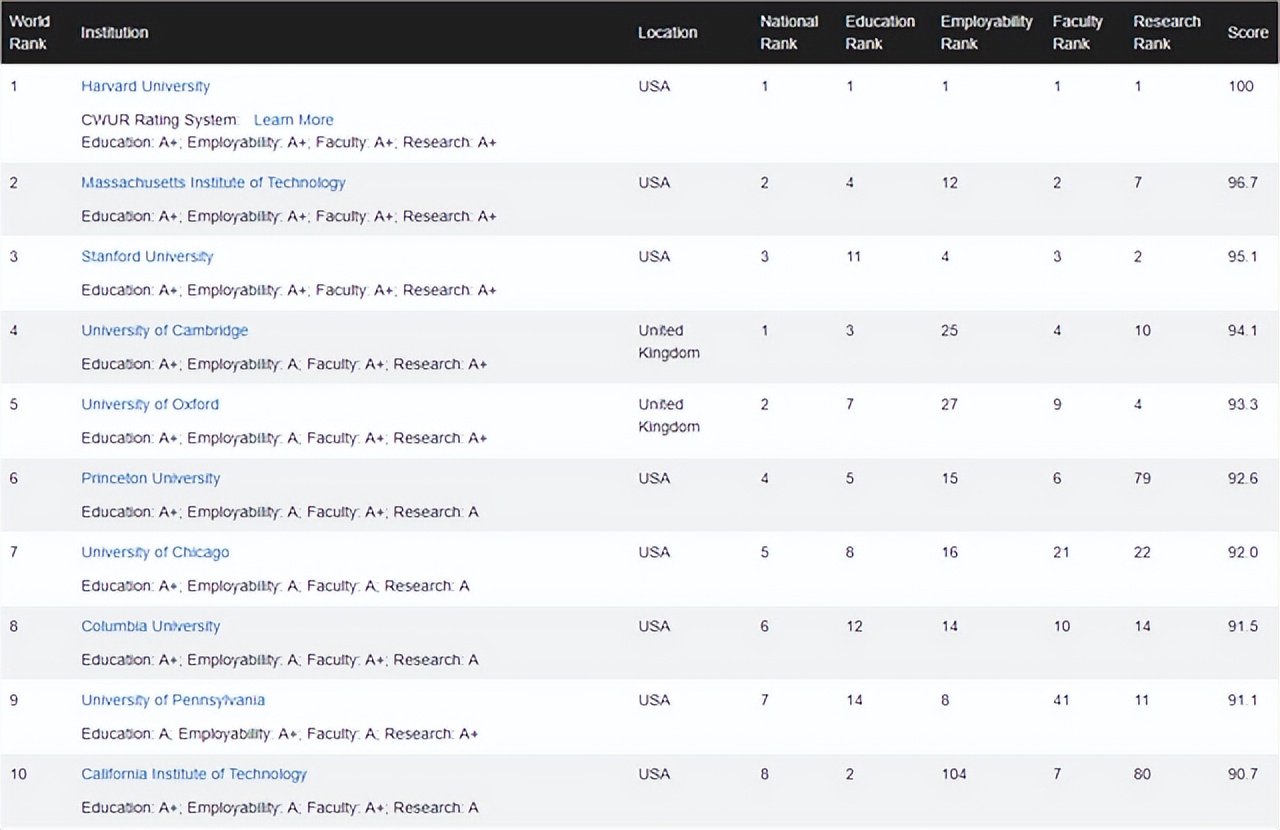Click the Employability Rank column header
The image size is (1280, 830).
tap(985, 33)
